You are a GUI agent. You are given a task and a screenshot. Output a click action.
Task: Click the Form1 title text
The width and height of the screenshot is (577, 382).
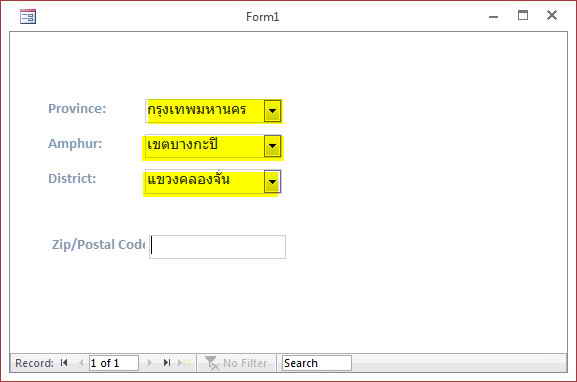[x=262, y=17]
